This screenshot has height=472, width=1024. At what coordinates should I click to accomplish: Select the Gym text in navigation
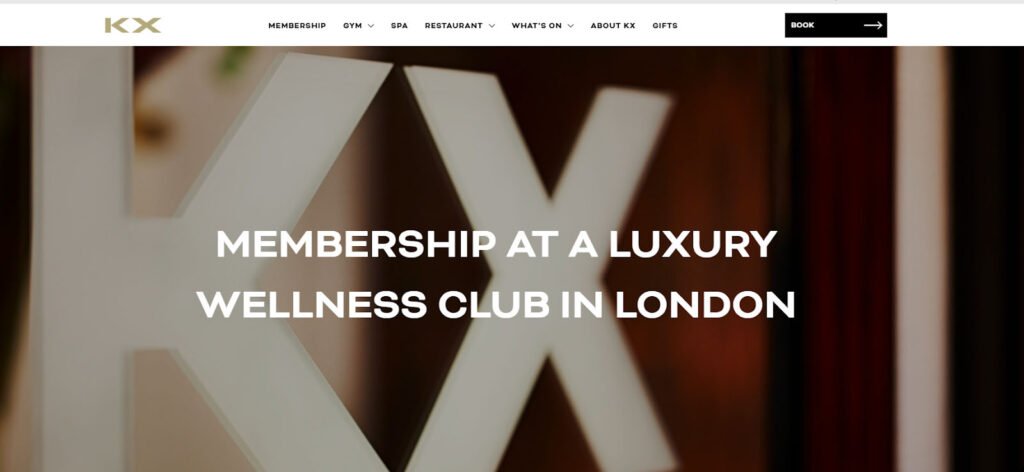point(353,25)
